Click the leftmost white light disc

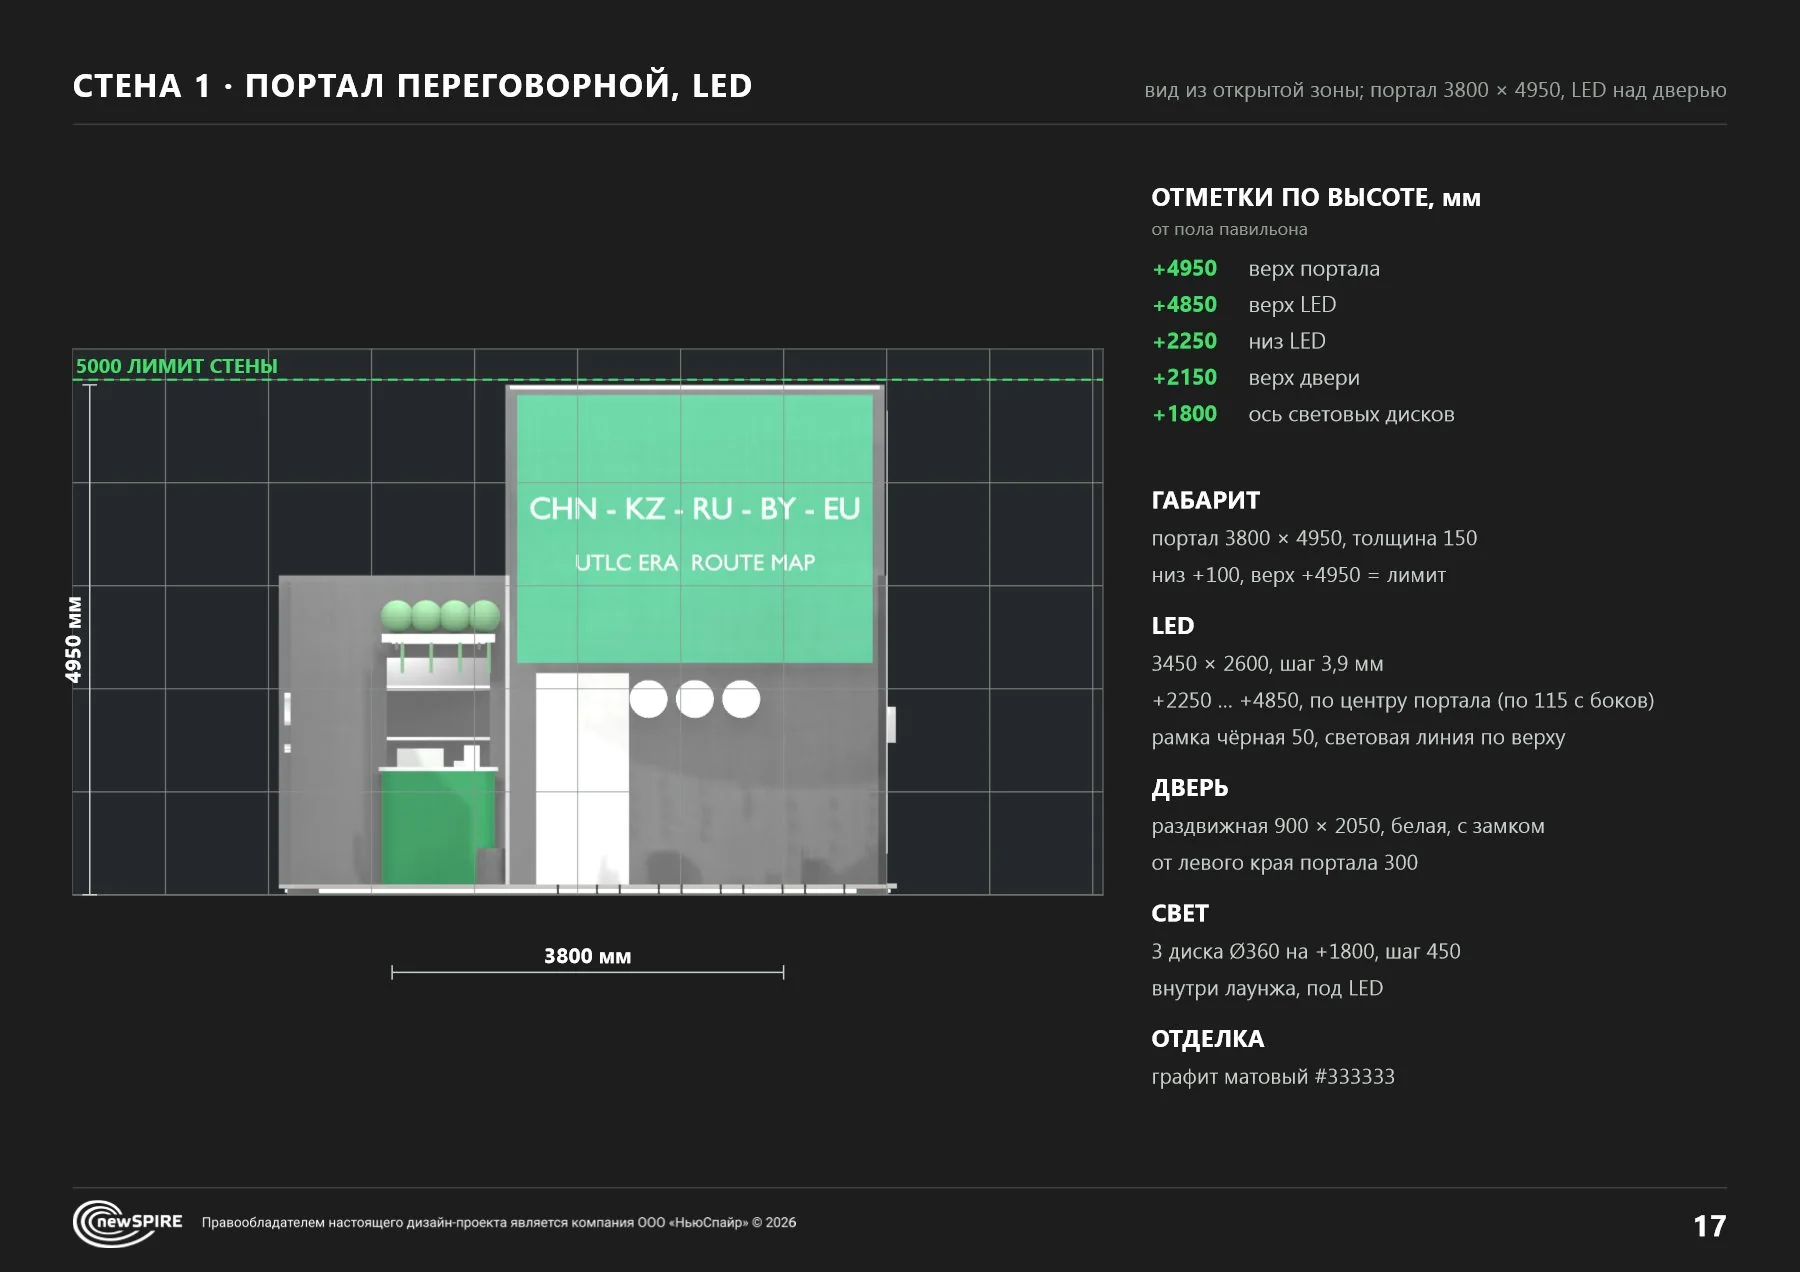pos(648,699)
